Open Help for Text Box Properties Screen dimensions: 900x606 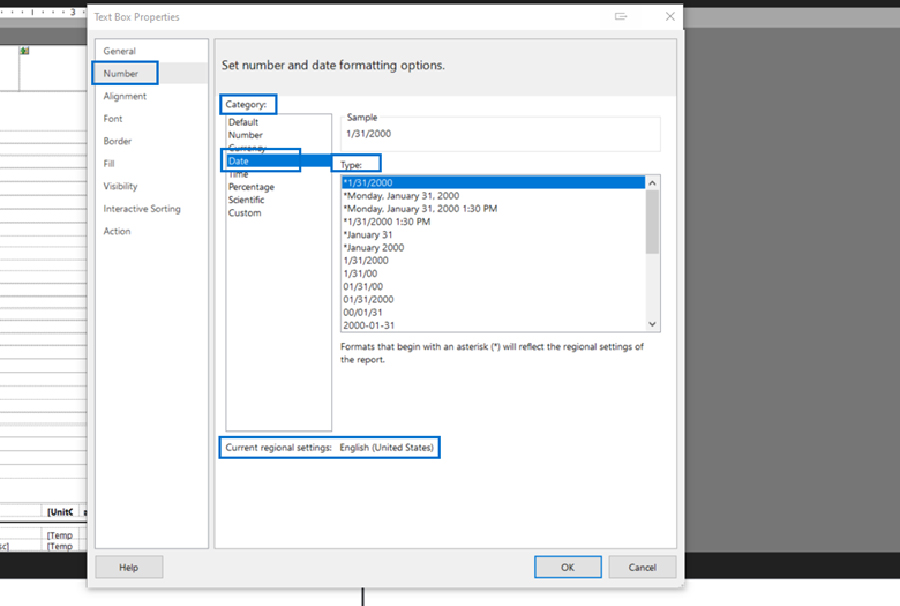point(128,567)
